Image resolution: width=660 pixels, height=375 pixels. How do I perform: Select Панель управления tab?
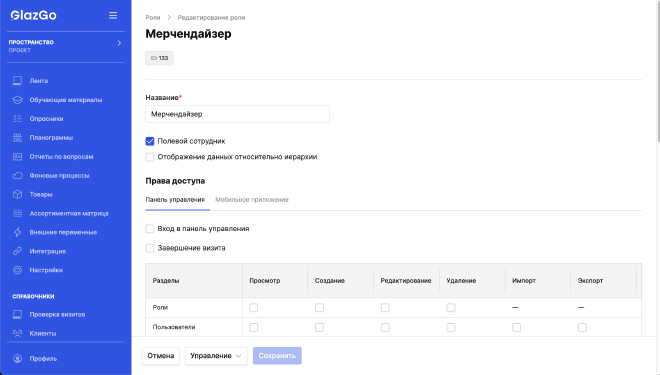[175, 199]
